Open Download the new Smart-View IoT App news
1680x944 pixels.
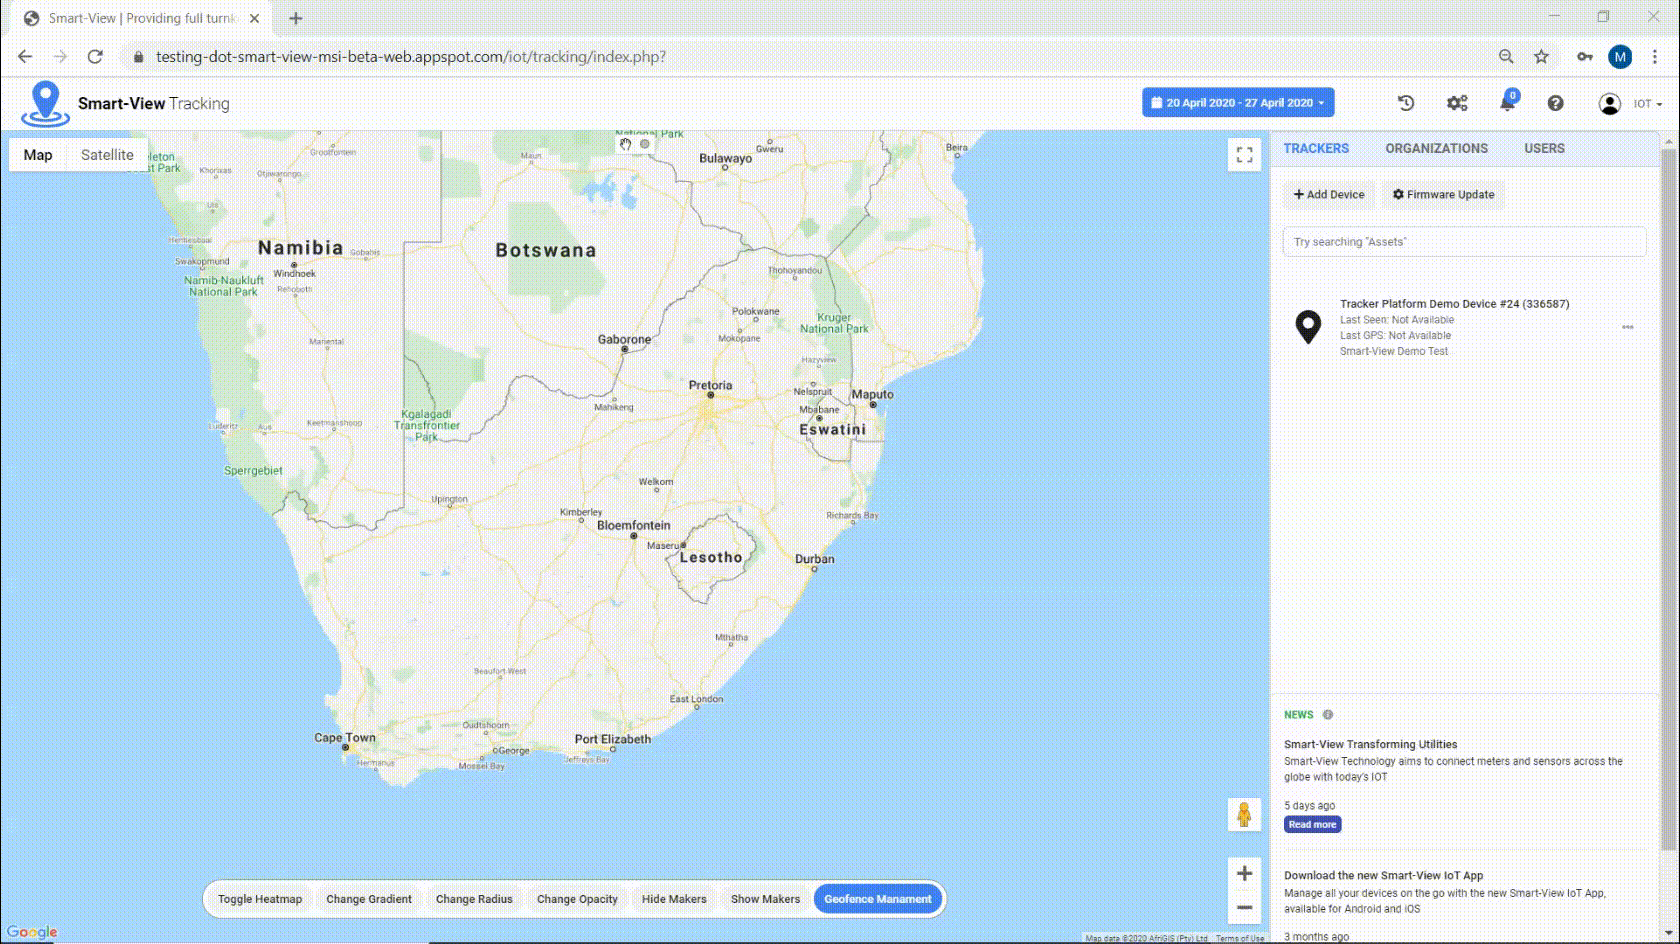(x=1383, y=876)
